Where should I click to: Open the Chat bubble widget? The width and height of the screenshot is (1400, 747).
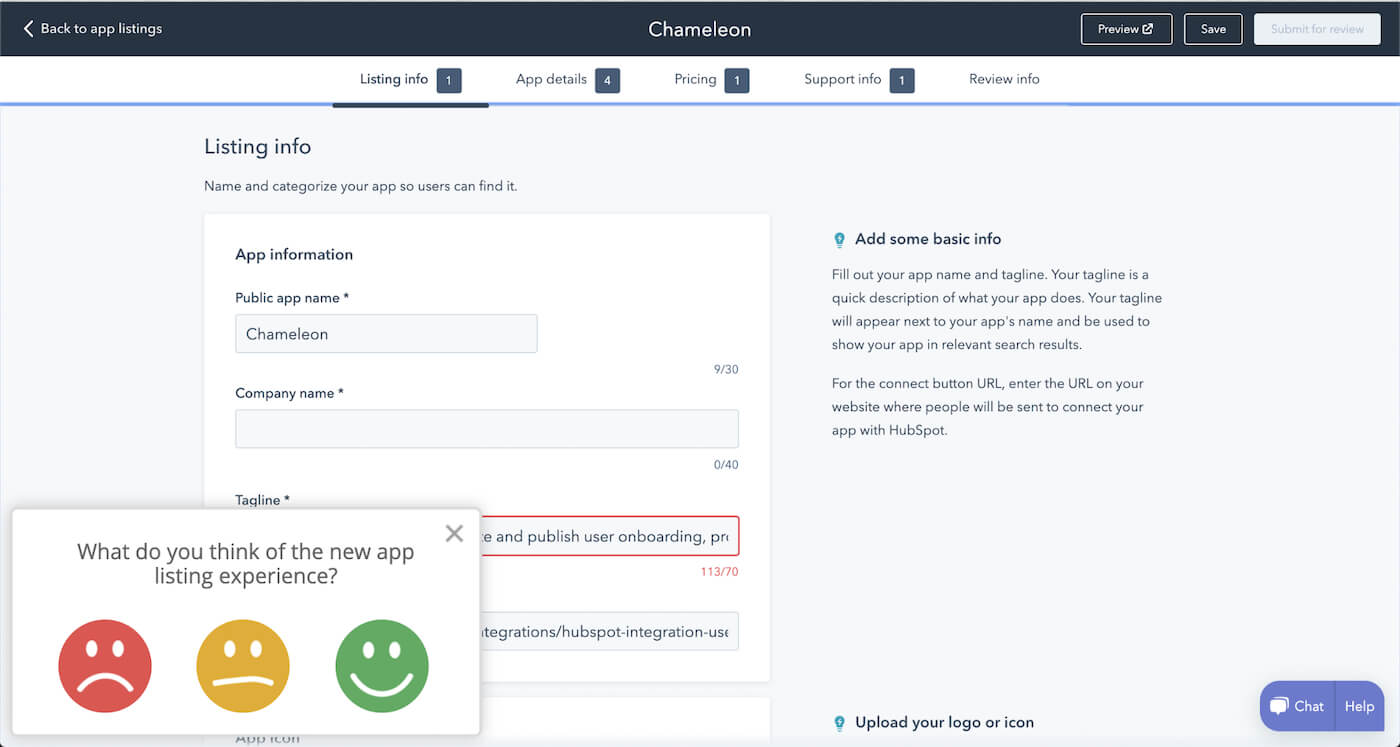tap(1297, 706)
